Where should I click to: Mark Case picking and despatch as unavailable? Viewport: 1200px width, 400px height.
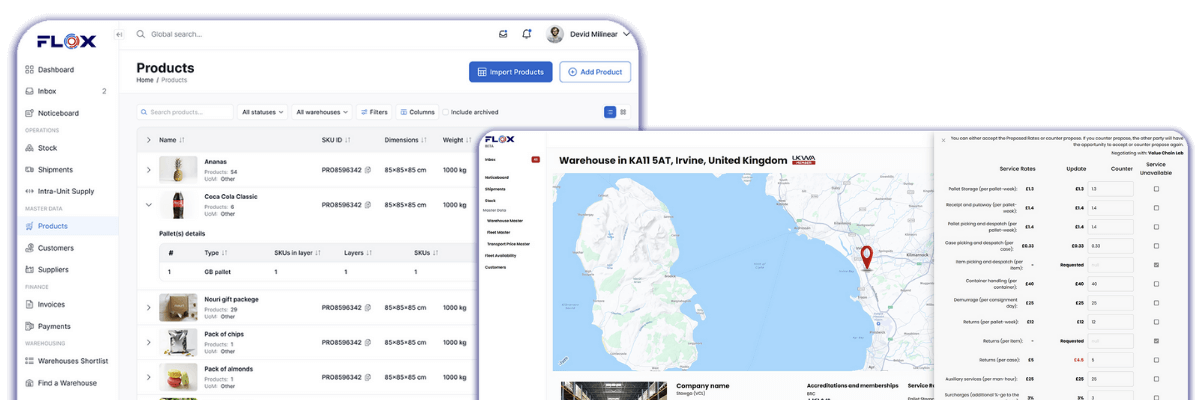(1156, 245)
